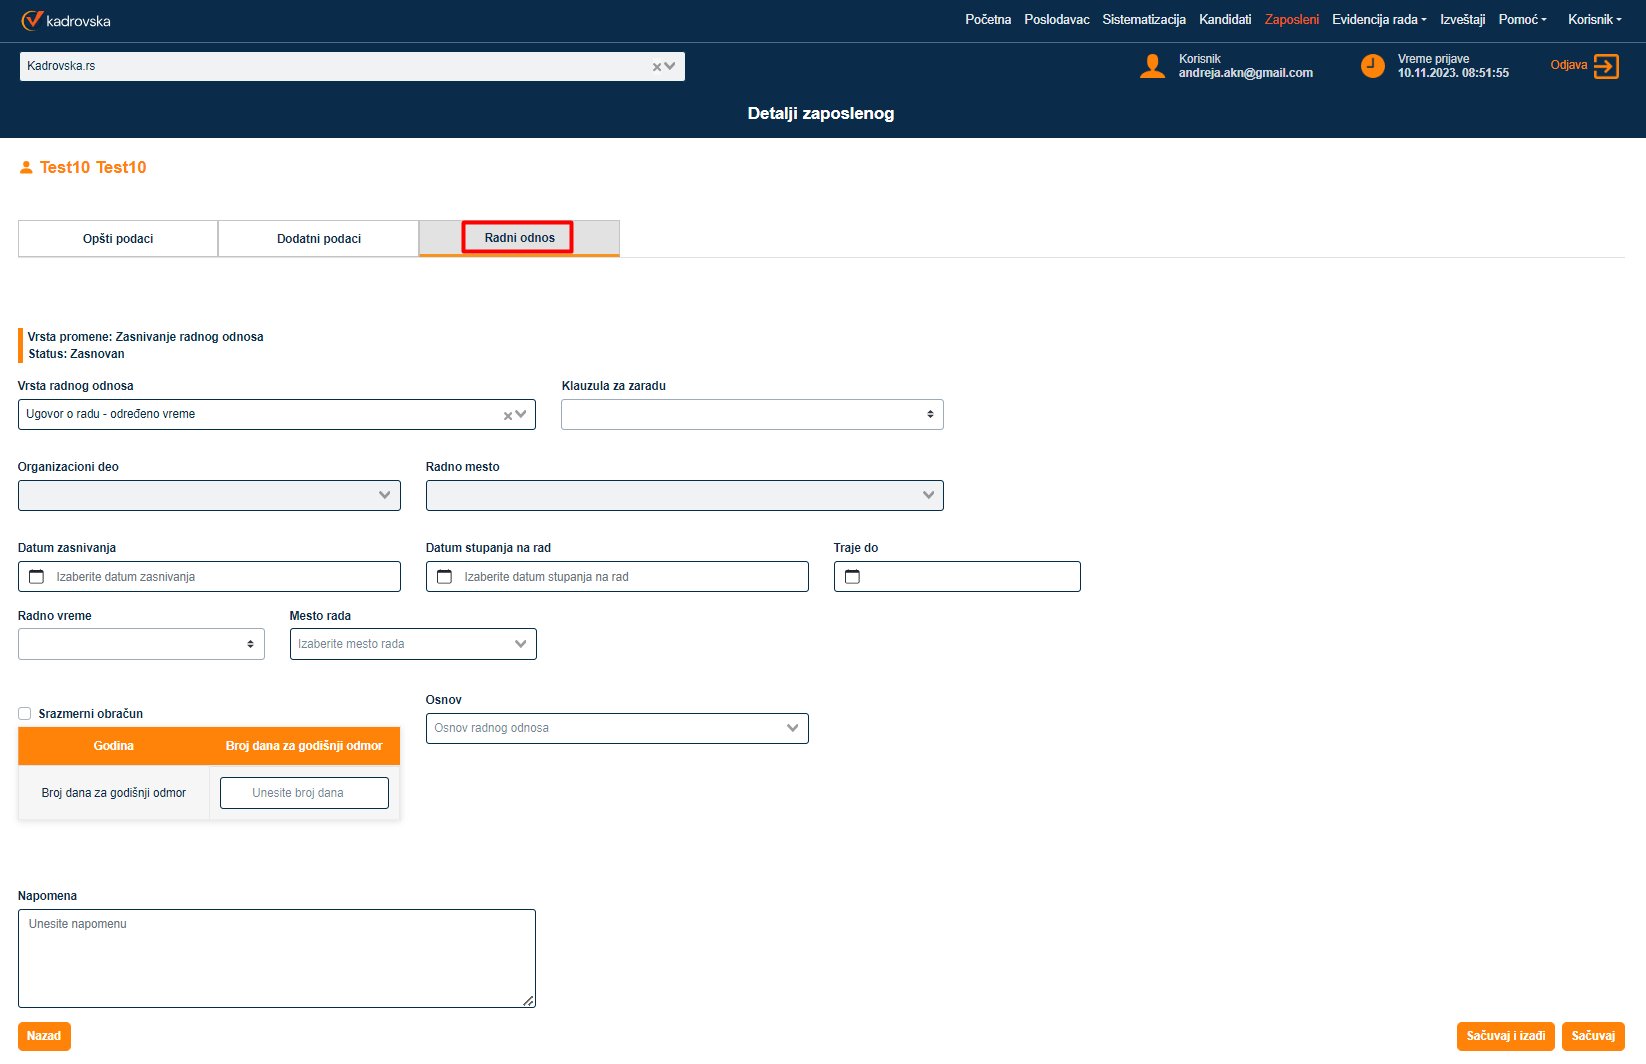Open the Mesto rada dropdown
Viewport: 1646px width, 1064px height.
point(413,644)
